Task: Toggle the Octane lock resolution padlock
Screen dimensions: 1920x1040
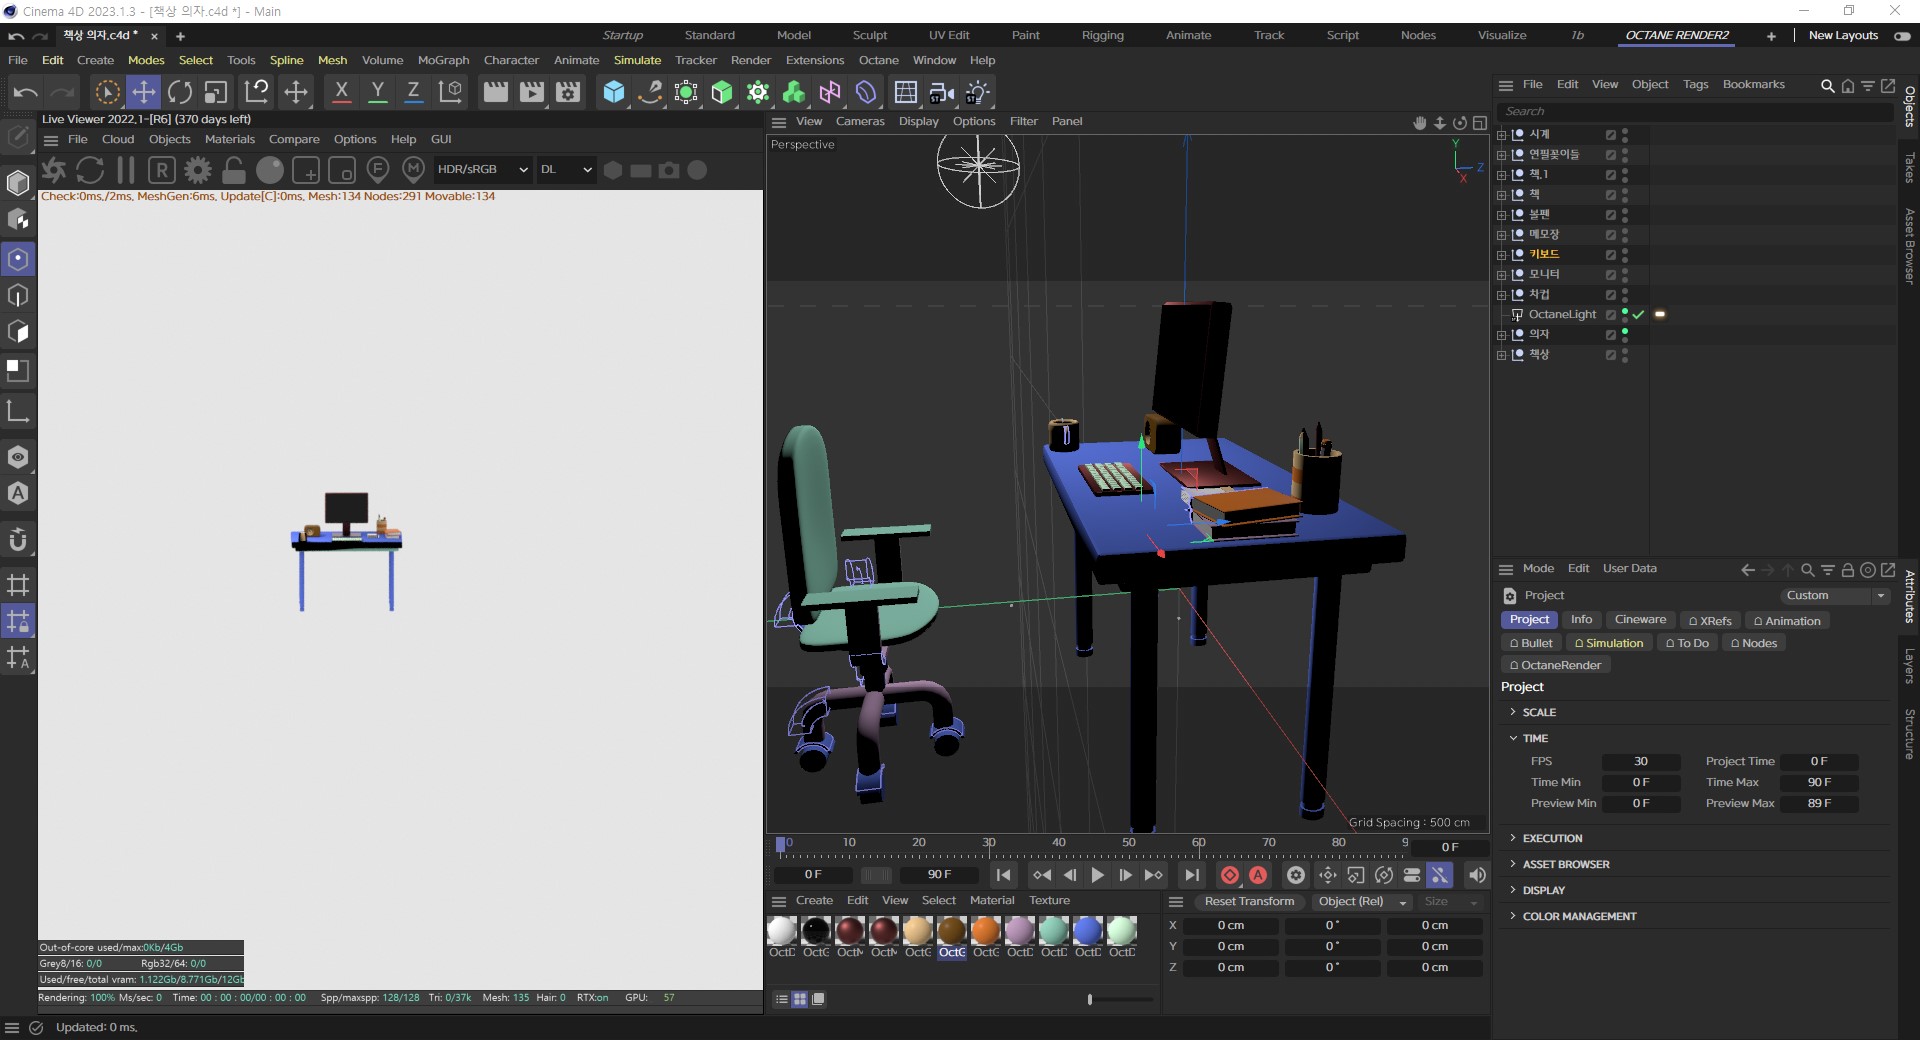Action: point(234,169)
